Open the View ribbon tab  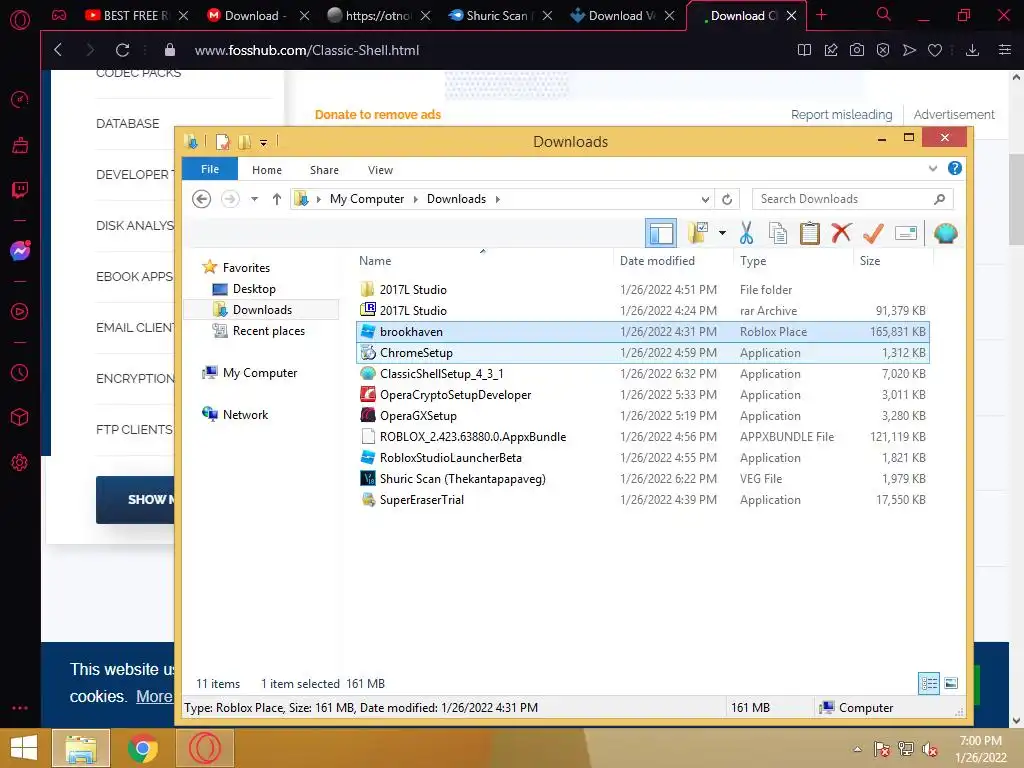point(380,170)
